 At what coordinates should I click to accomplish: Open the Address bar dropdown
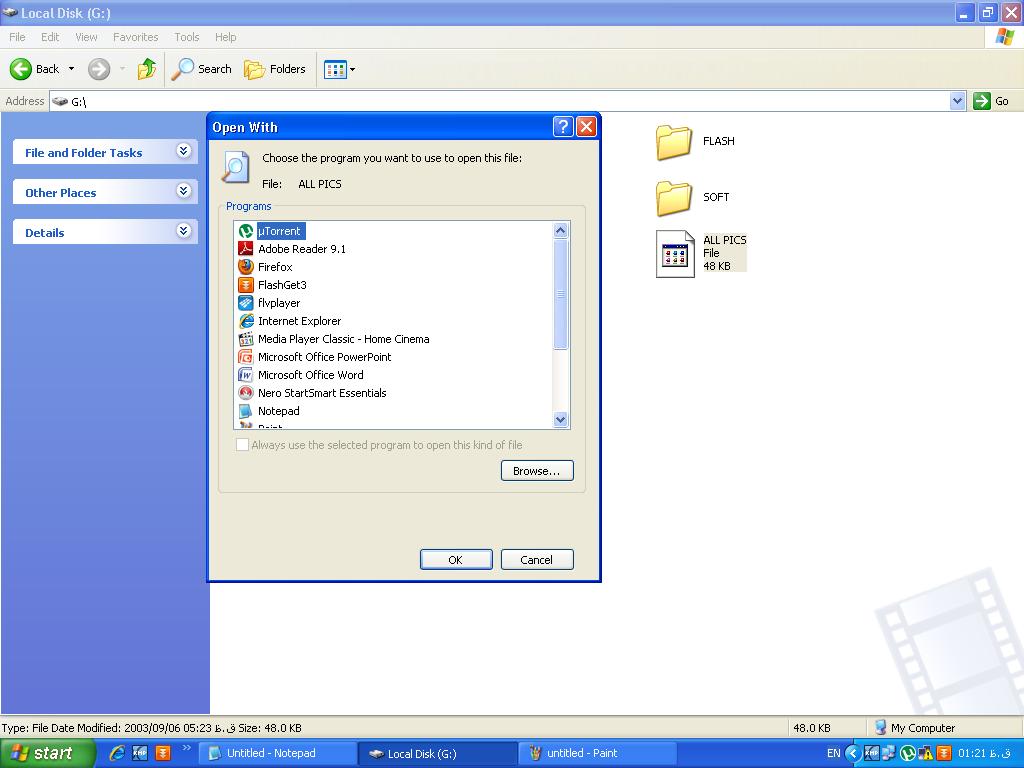(957, 101)
